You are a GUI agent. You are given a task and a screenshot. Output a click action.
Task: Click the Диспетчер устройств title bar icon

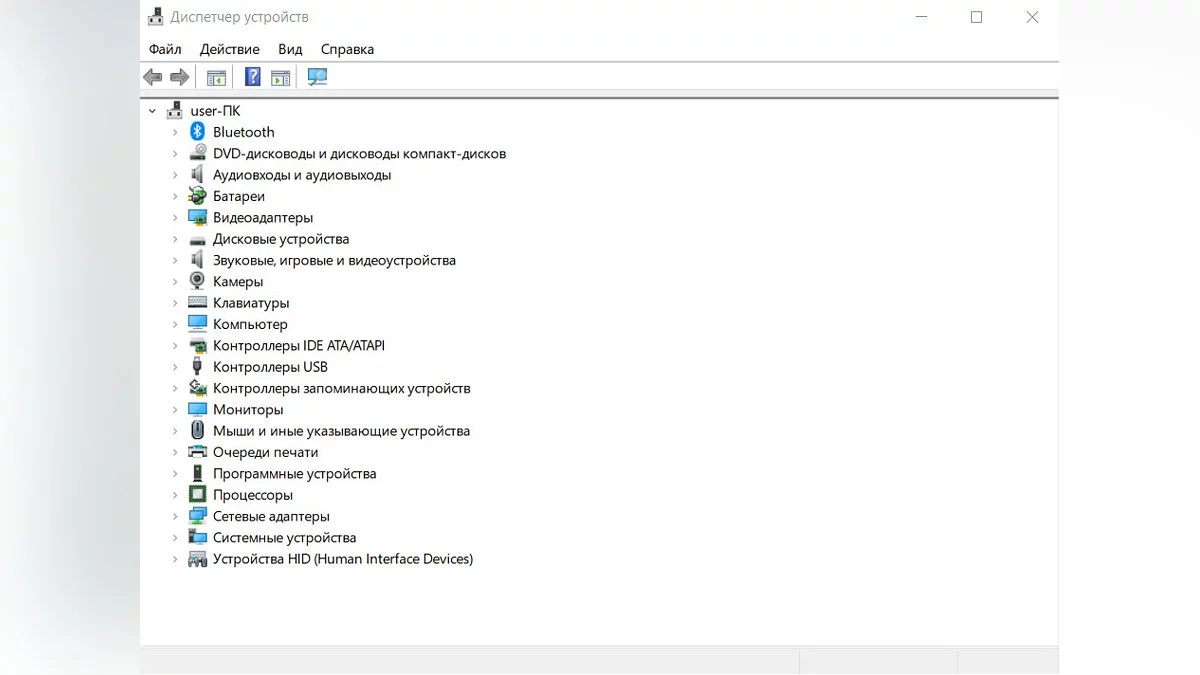point(156,17)
